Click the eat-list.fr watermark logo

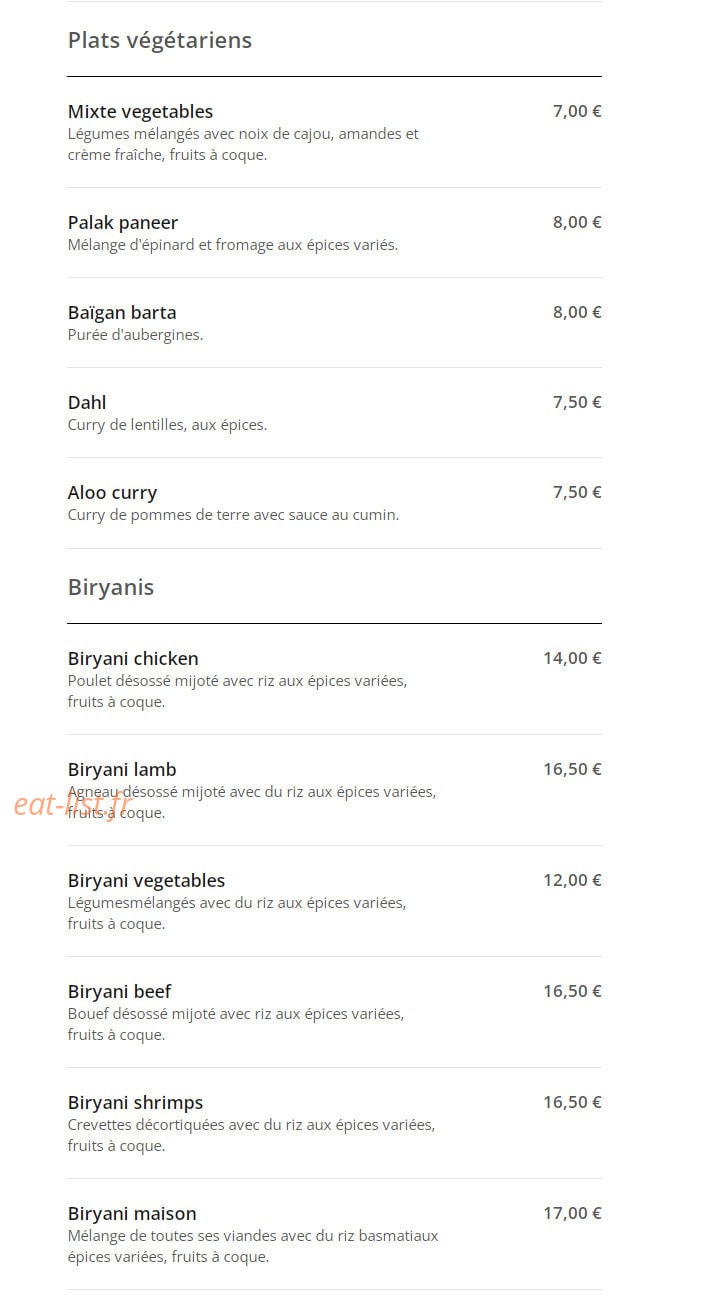[x=73, y=803]
